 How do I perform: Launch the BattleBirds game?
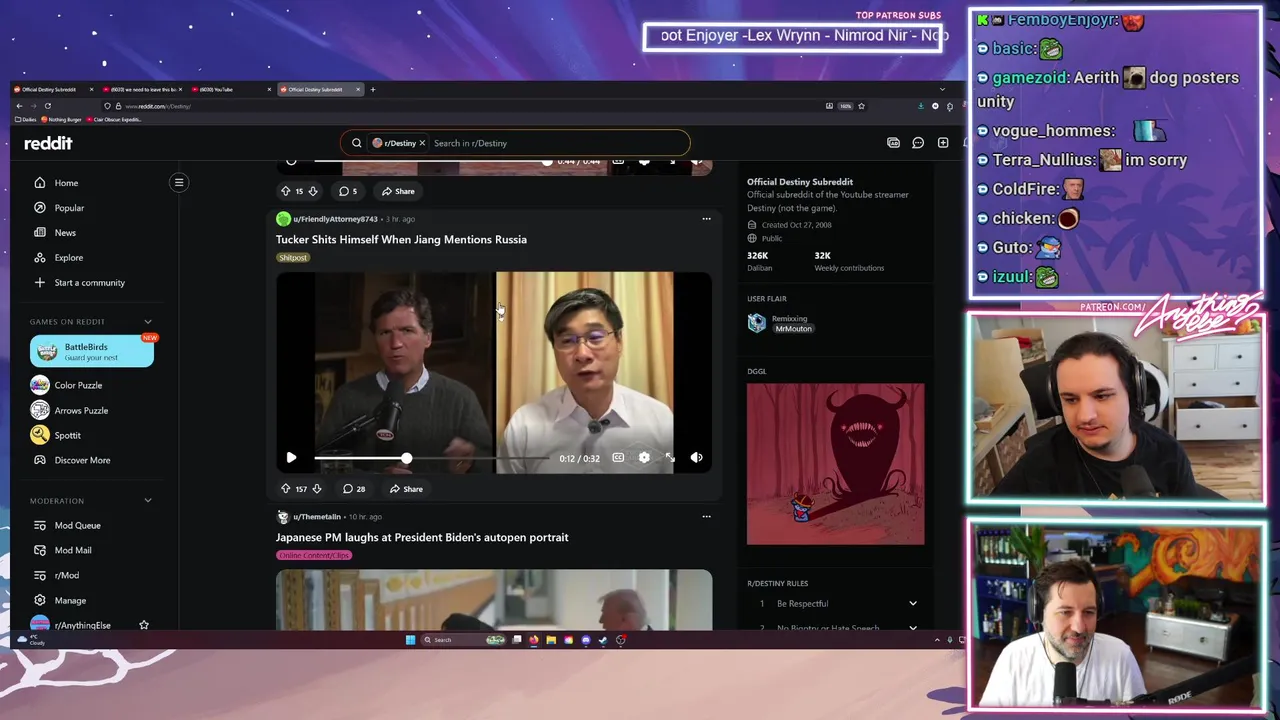(x=92, y=352)
